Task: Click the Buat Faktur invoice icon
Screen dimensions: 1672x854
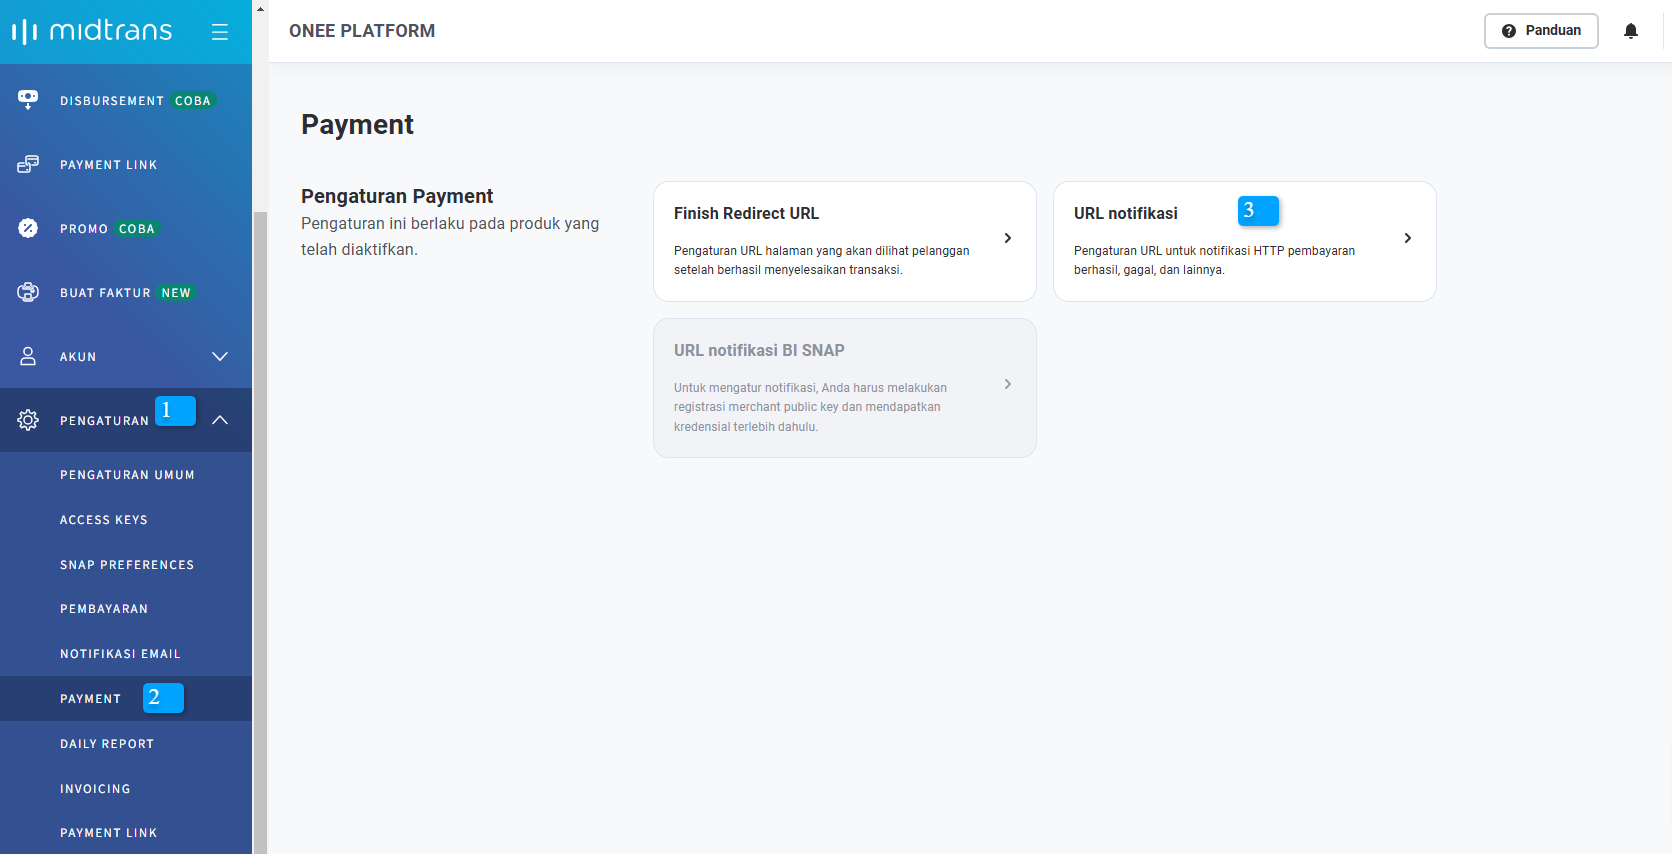Action: (28, 292)
